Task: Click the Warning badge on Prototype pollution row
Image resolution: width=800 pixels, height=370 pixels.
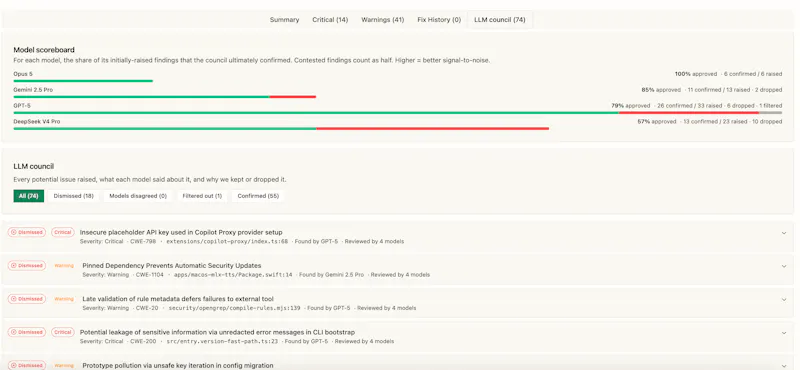Action: coord(64,365)
